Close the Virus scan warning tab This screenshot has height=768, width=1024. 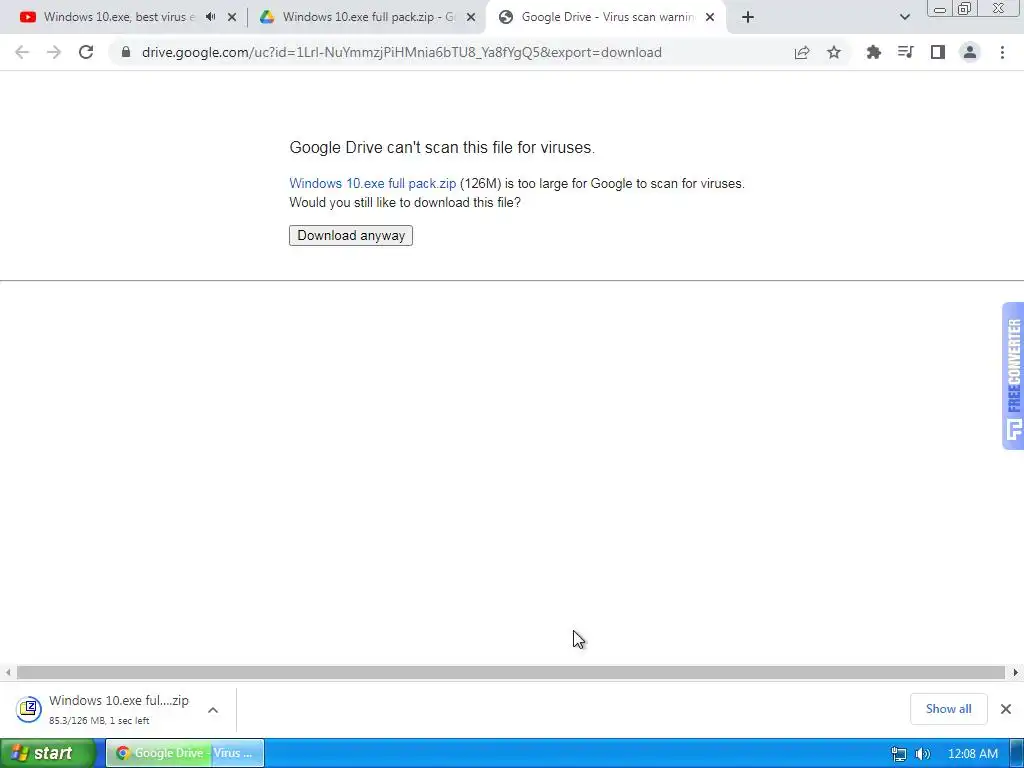[x=710, y=17]
